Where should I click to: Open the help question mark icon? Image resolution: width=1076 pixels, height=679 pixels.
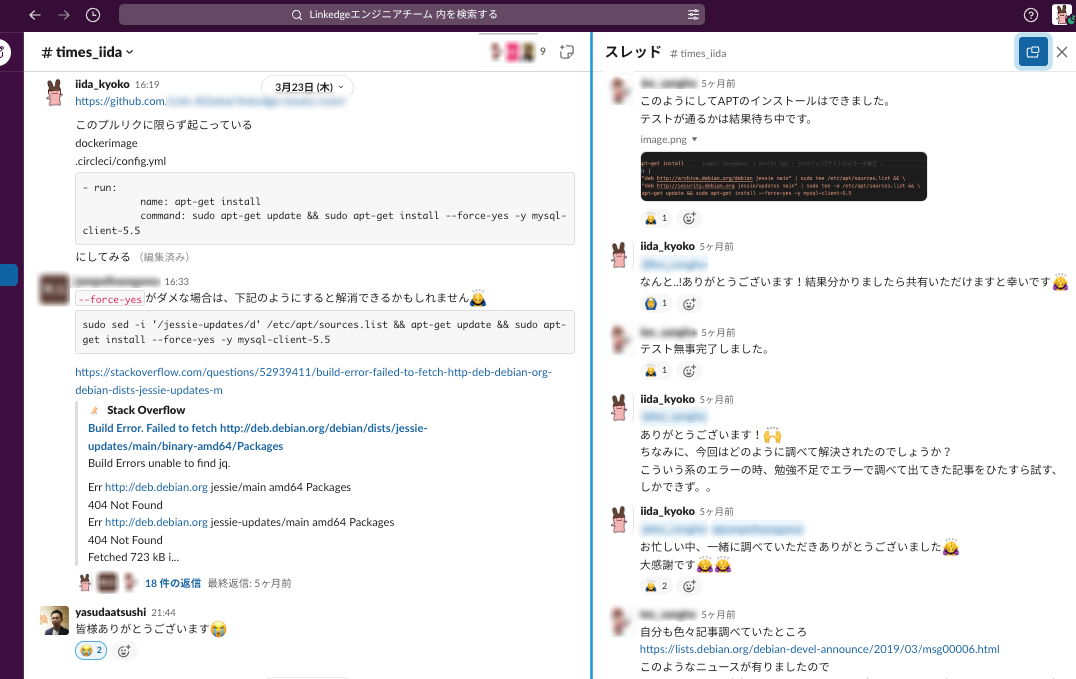pyautogui.click(x=1031, y=14)
